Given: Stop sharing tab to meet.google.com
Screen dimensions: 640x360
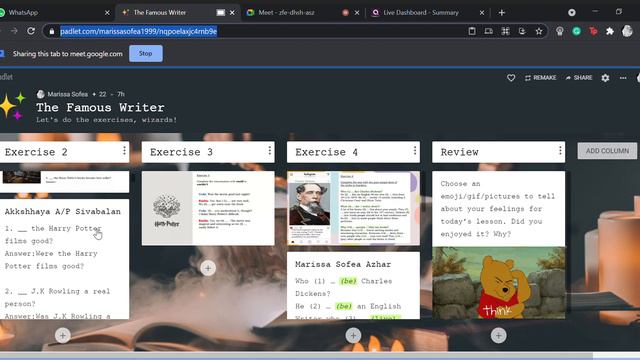Looking at the screenshot, I should [x=146, y=53].
